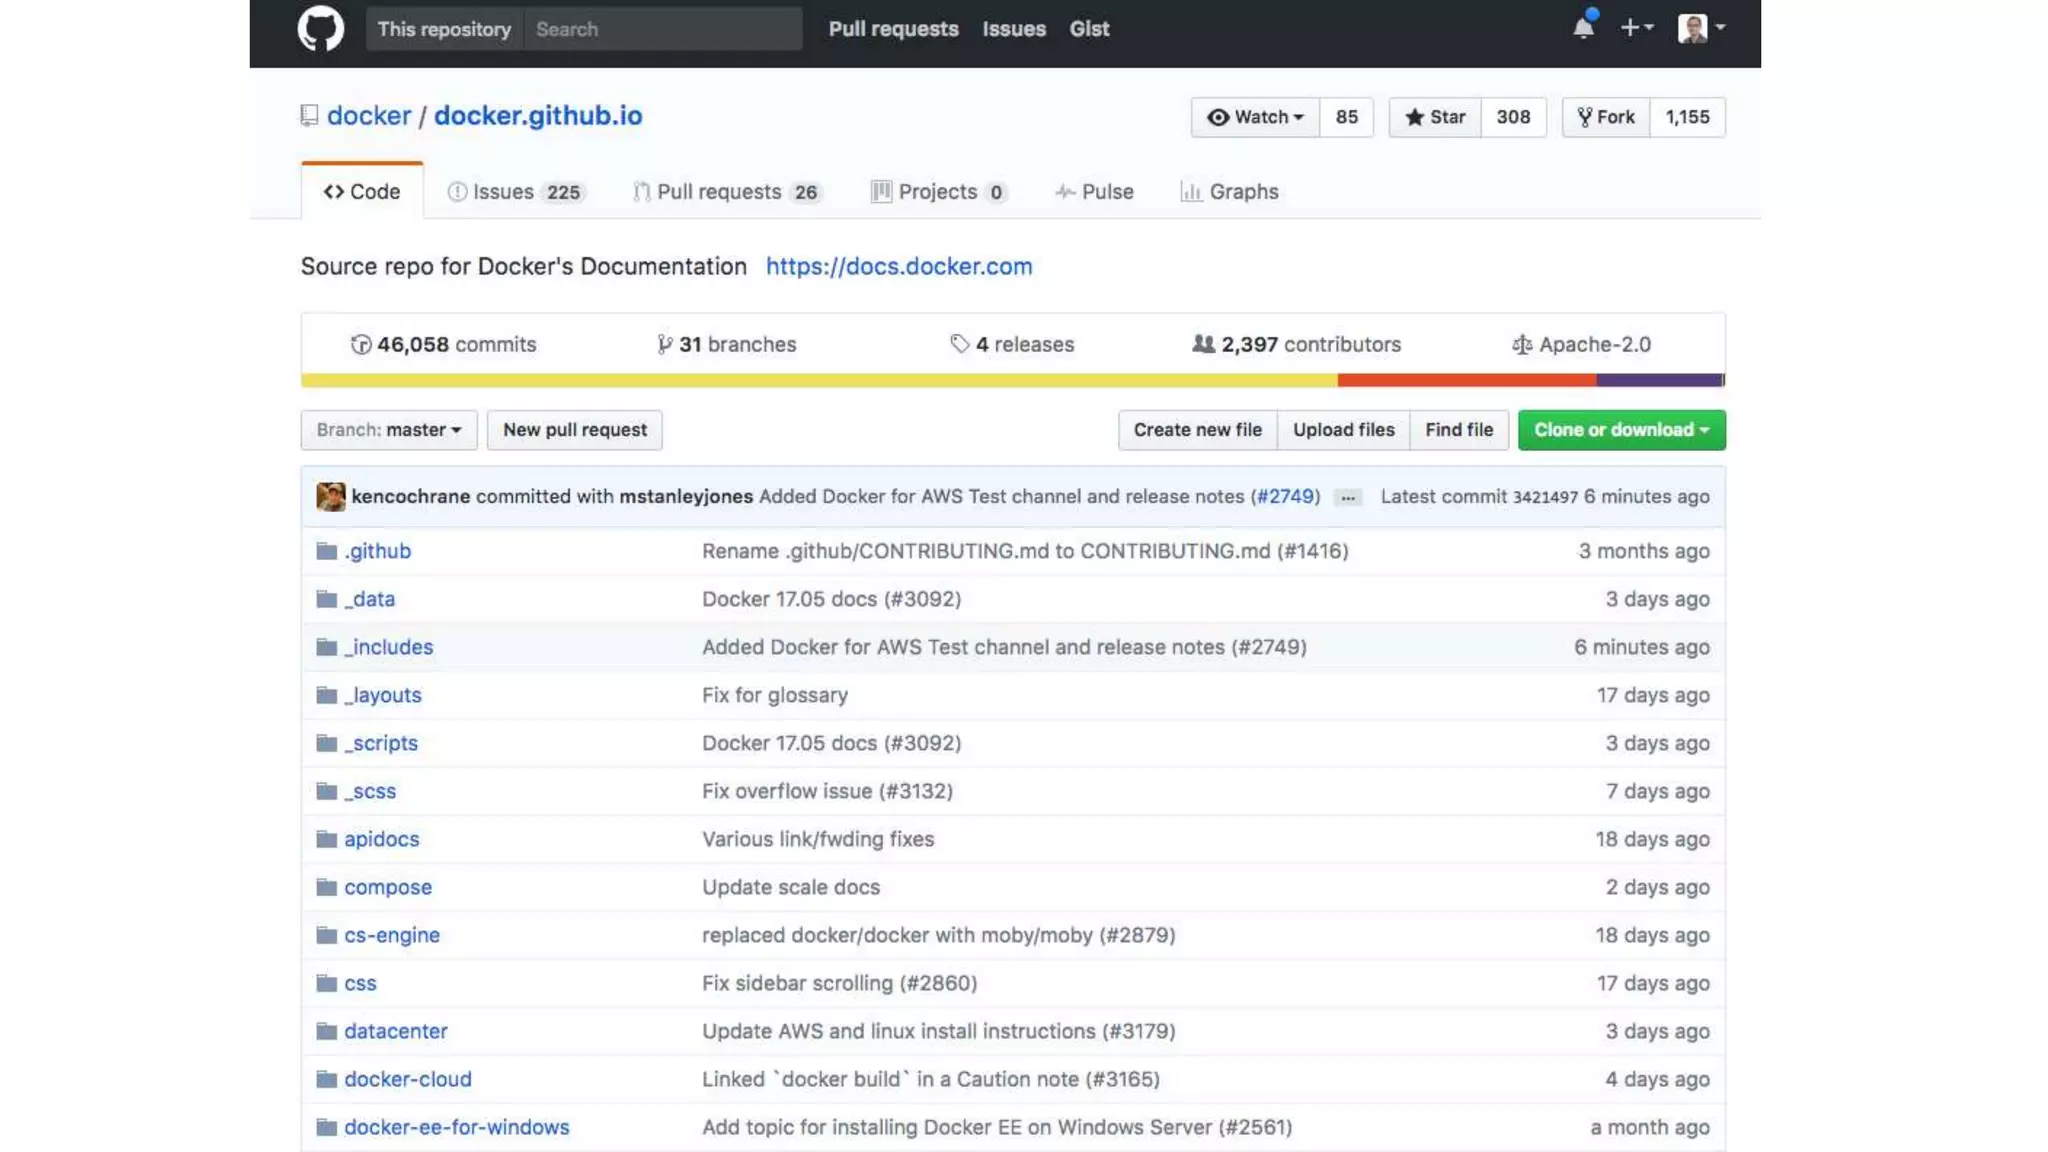Viewport: 2048px width, 1152px height.
Task: Open the notifications bell
Action: 1583,28
